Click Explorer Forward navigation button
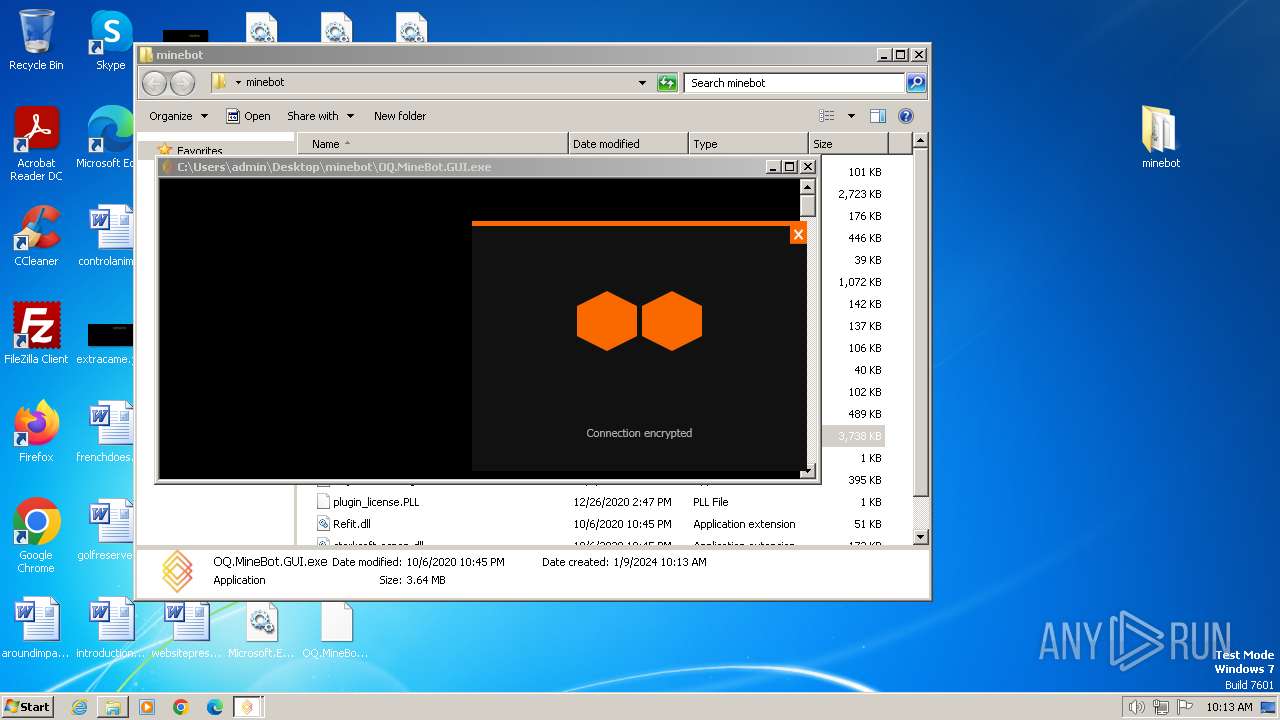This screenshot has width=1280, height=720. coord(182,83)
